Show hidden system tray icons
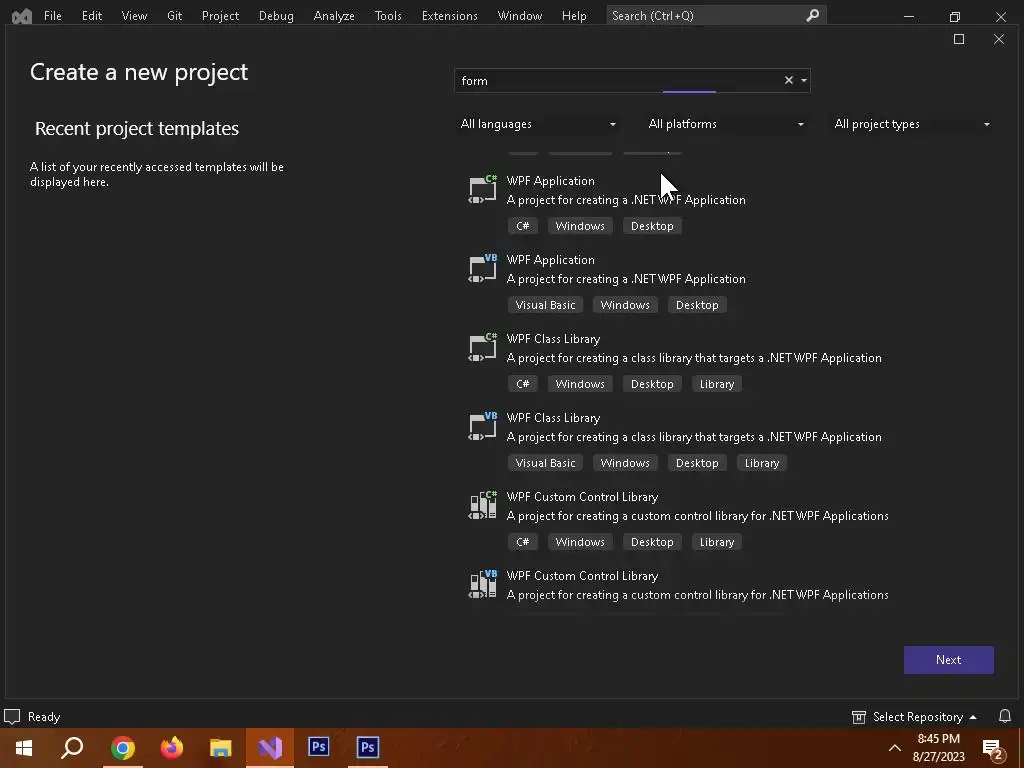This screenshot has width=1024, height=768. pyautogui.click(x=895, y=748)
